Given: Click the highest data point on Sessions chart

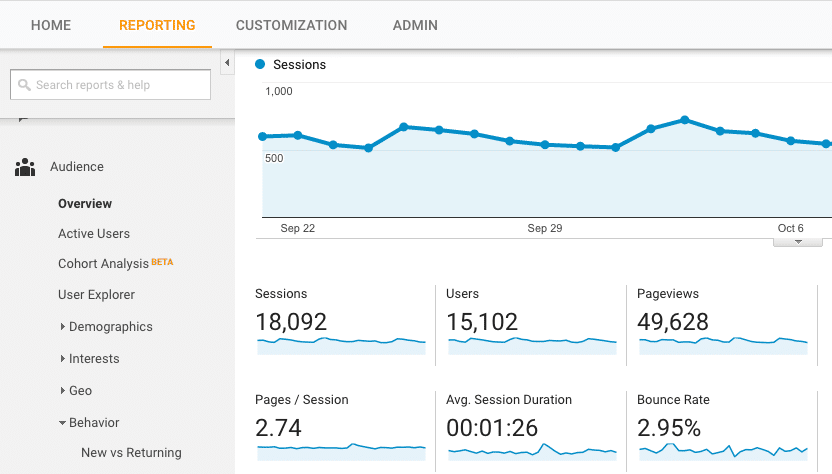Looking at the screenshot, I should [685, 120].
